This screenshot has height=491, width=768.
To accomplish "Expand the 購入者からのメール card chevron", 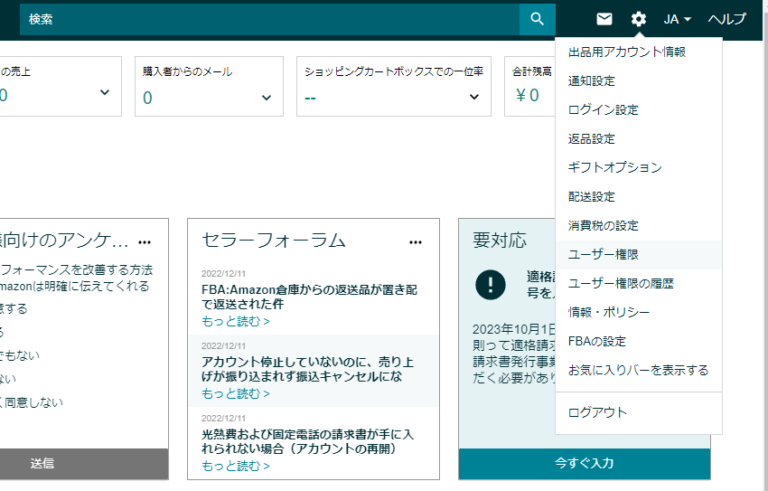I will (266, 98).
